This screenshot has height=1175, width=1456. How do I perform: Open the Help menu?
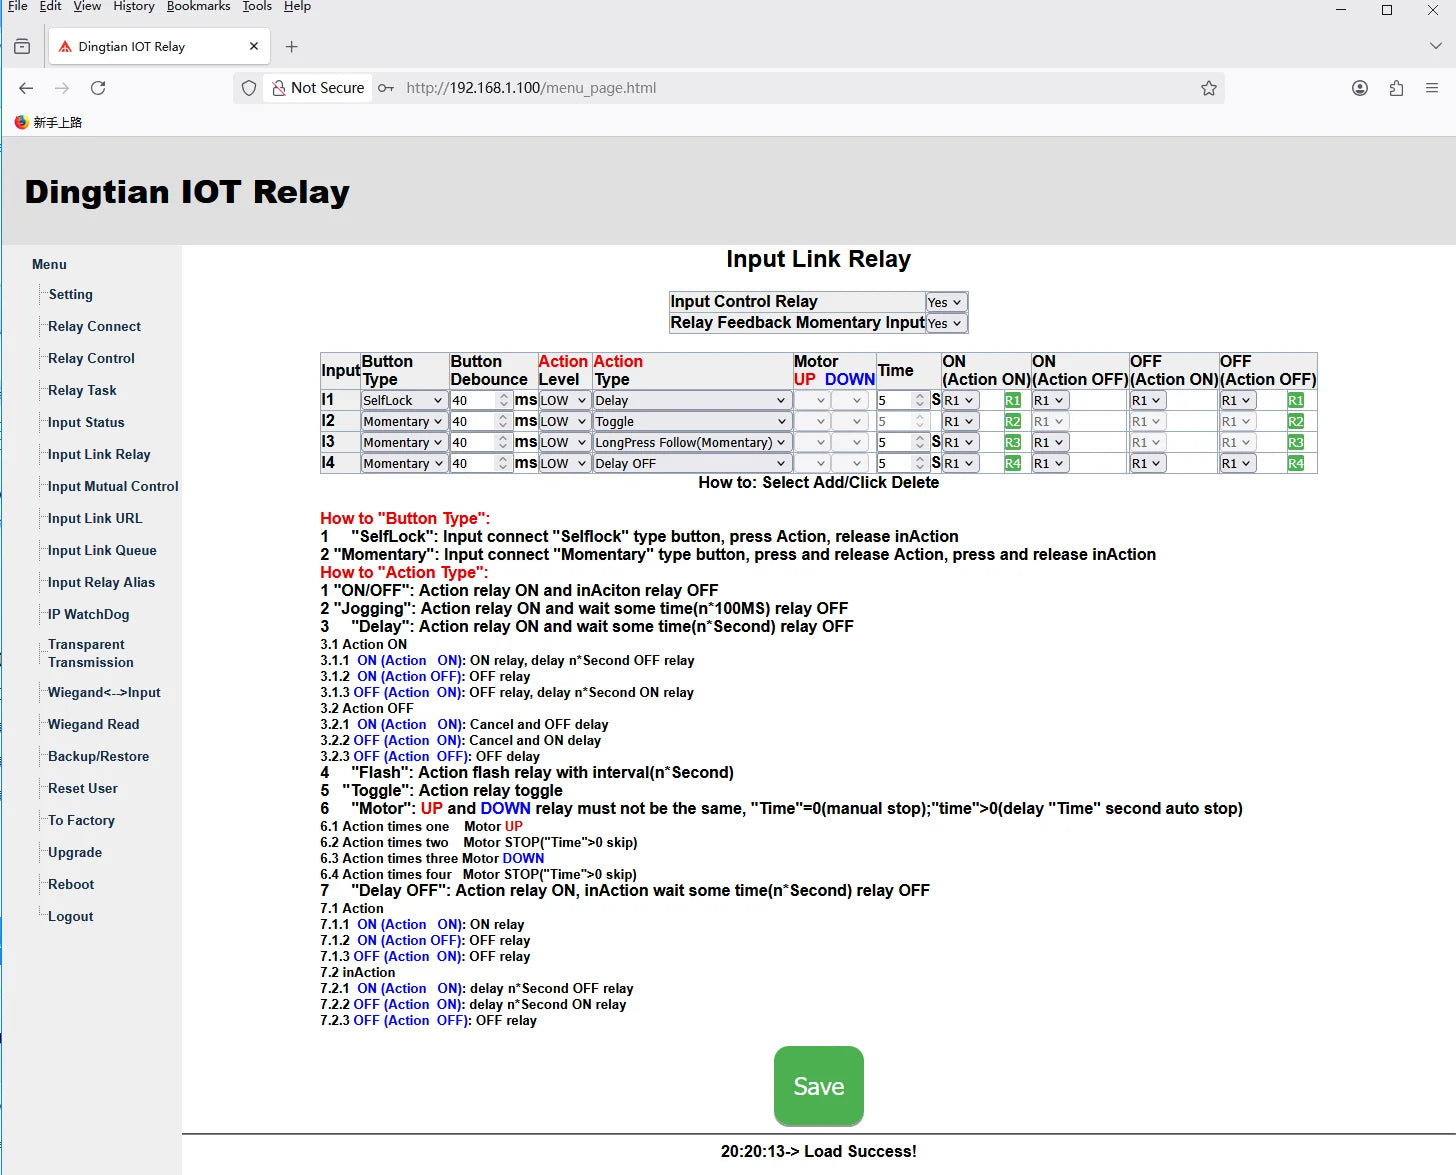pyautogui.click(x=297, y=6)
